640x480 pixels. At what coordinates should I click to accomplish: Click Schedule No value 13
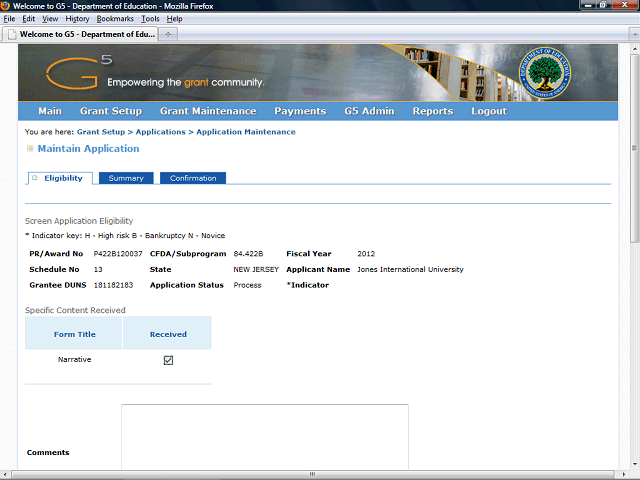click(x=98, y=269)
